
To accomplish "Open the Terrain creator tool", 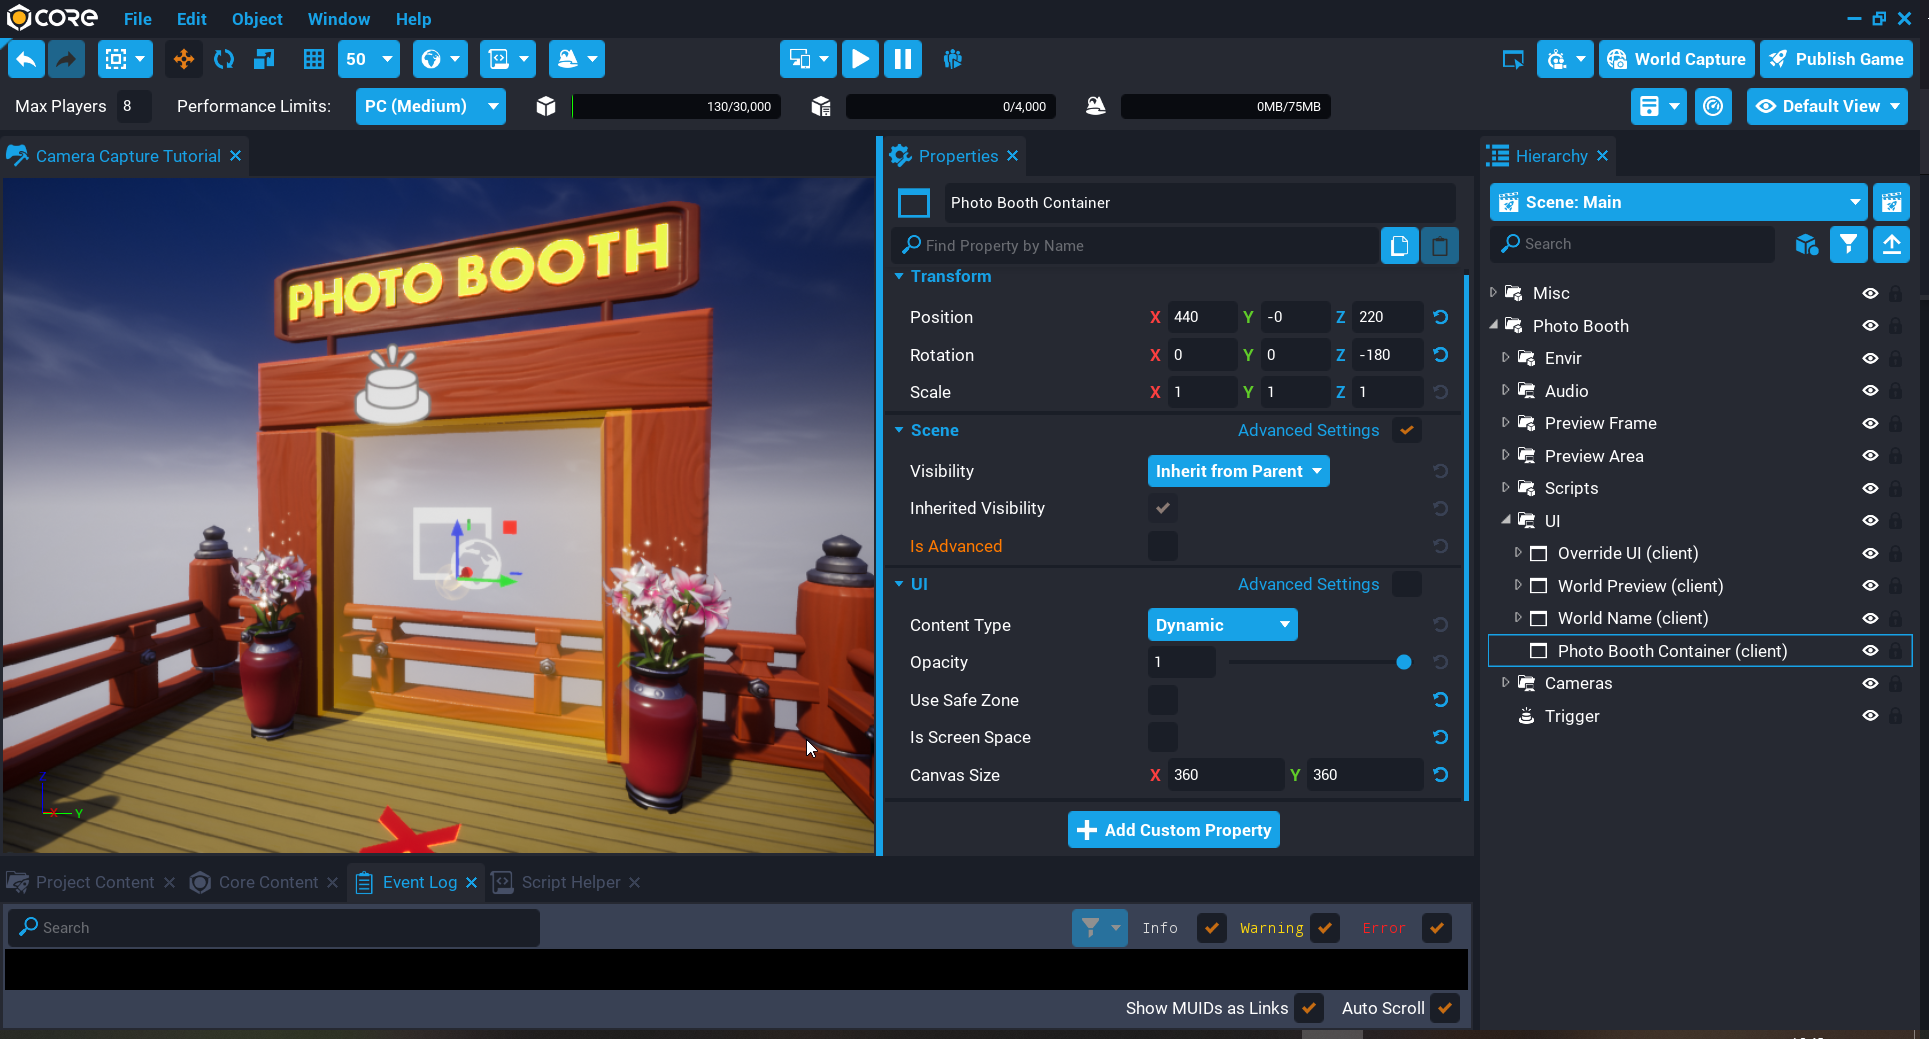I will (565, 59).
